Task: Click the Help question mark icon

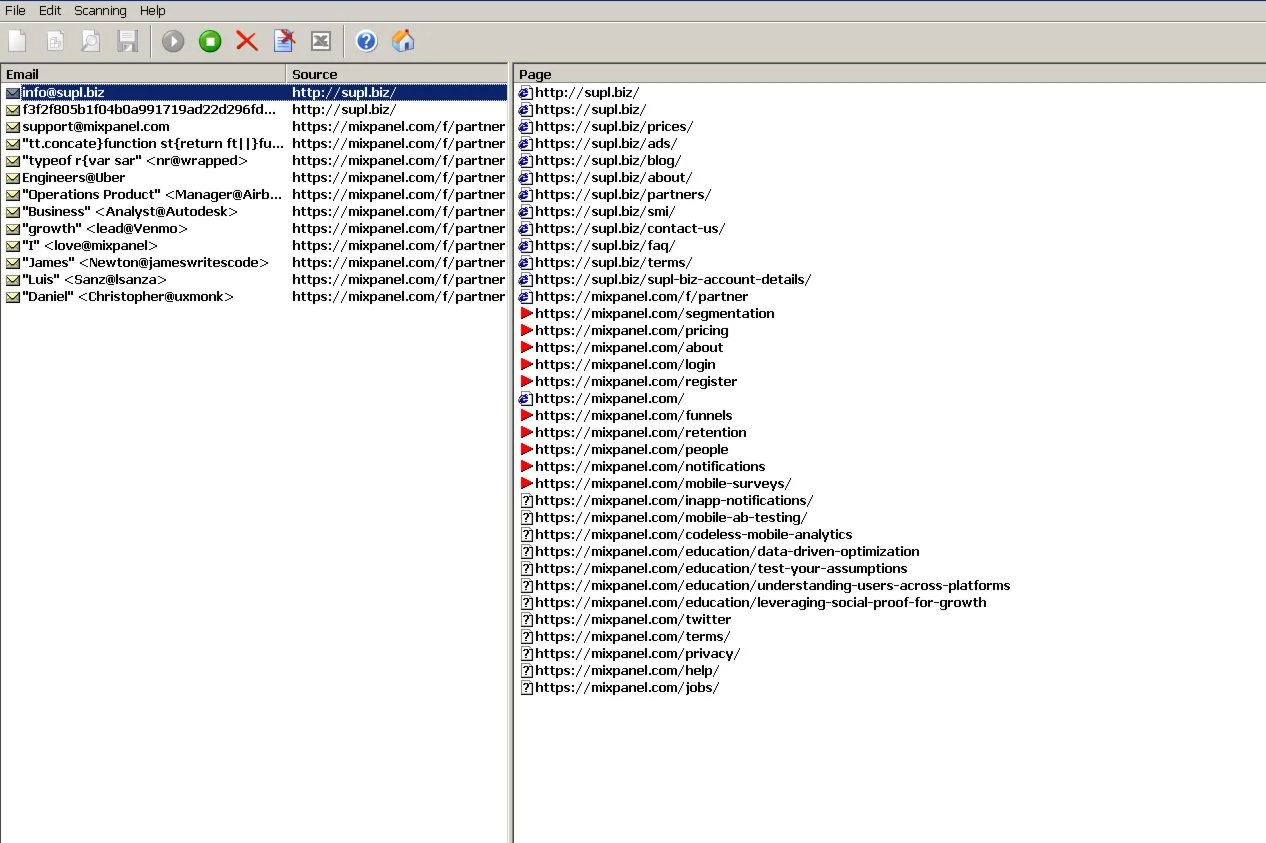Action: pos(366,41)
